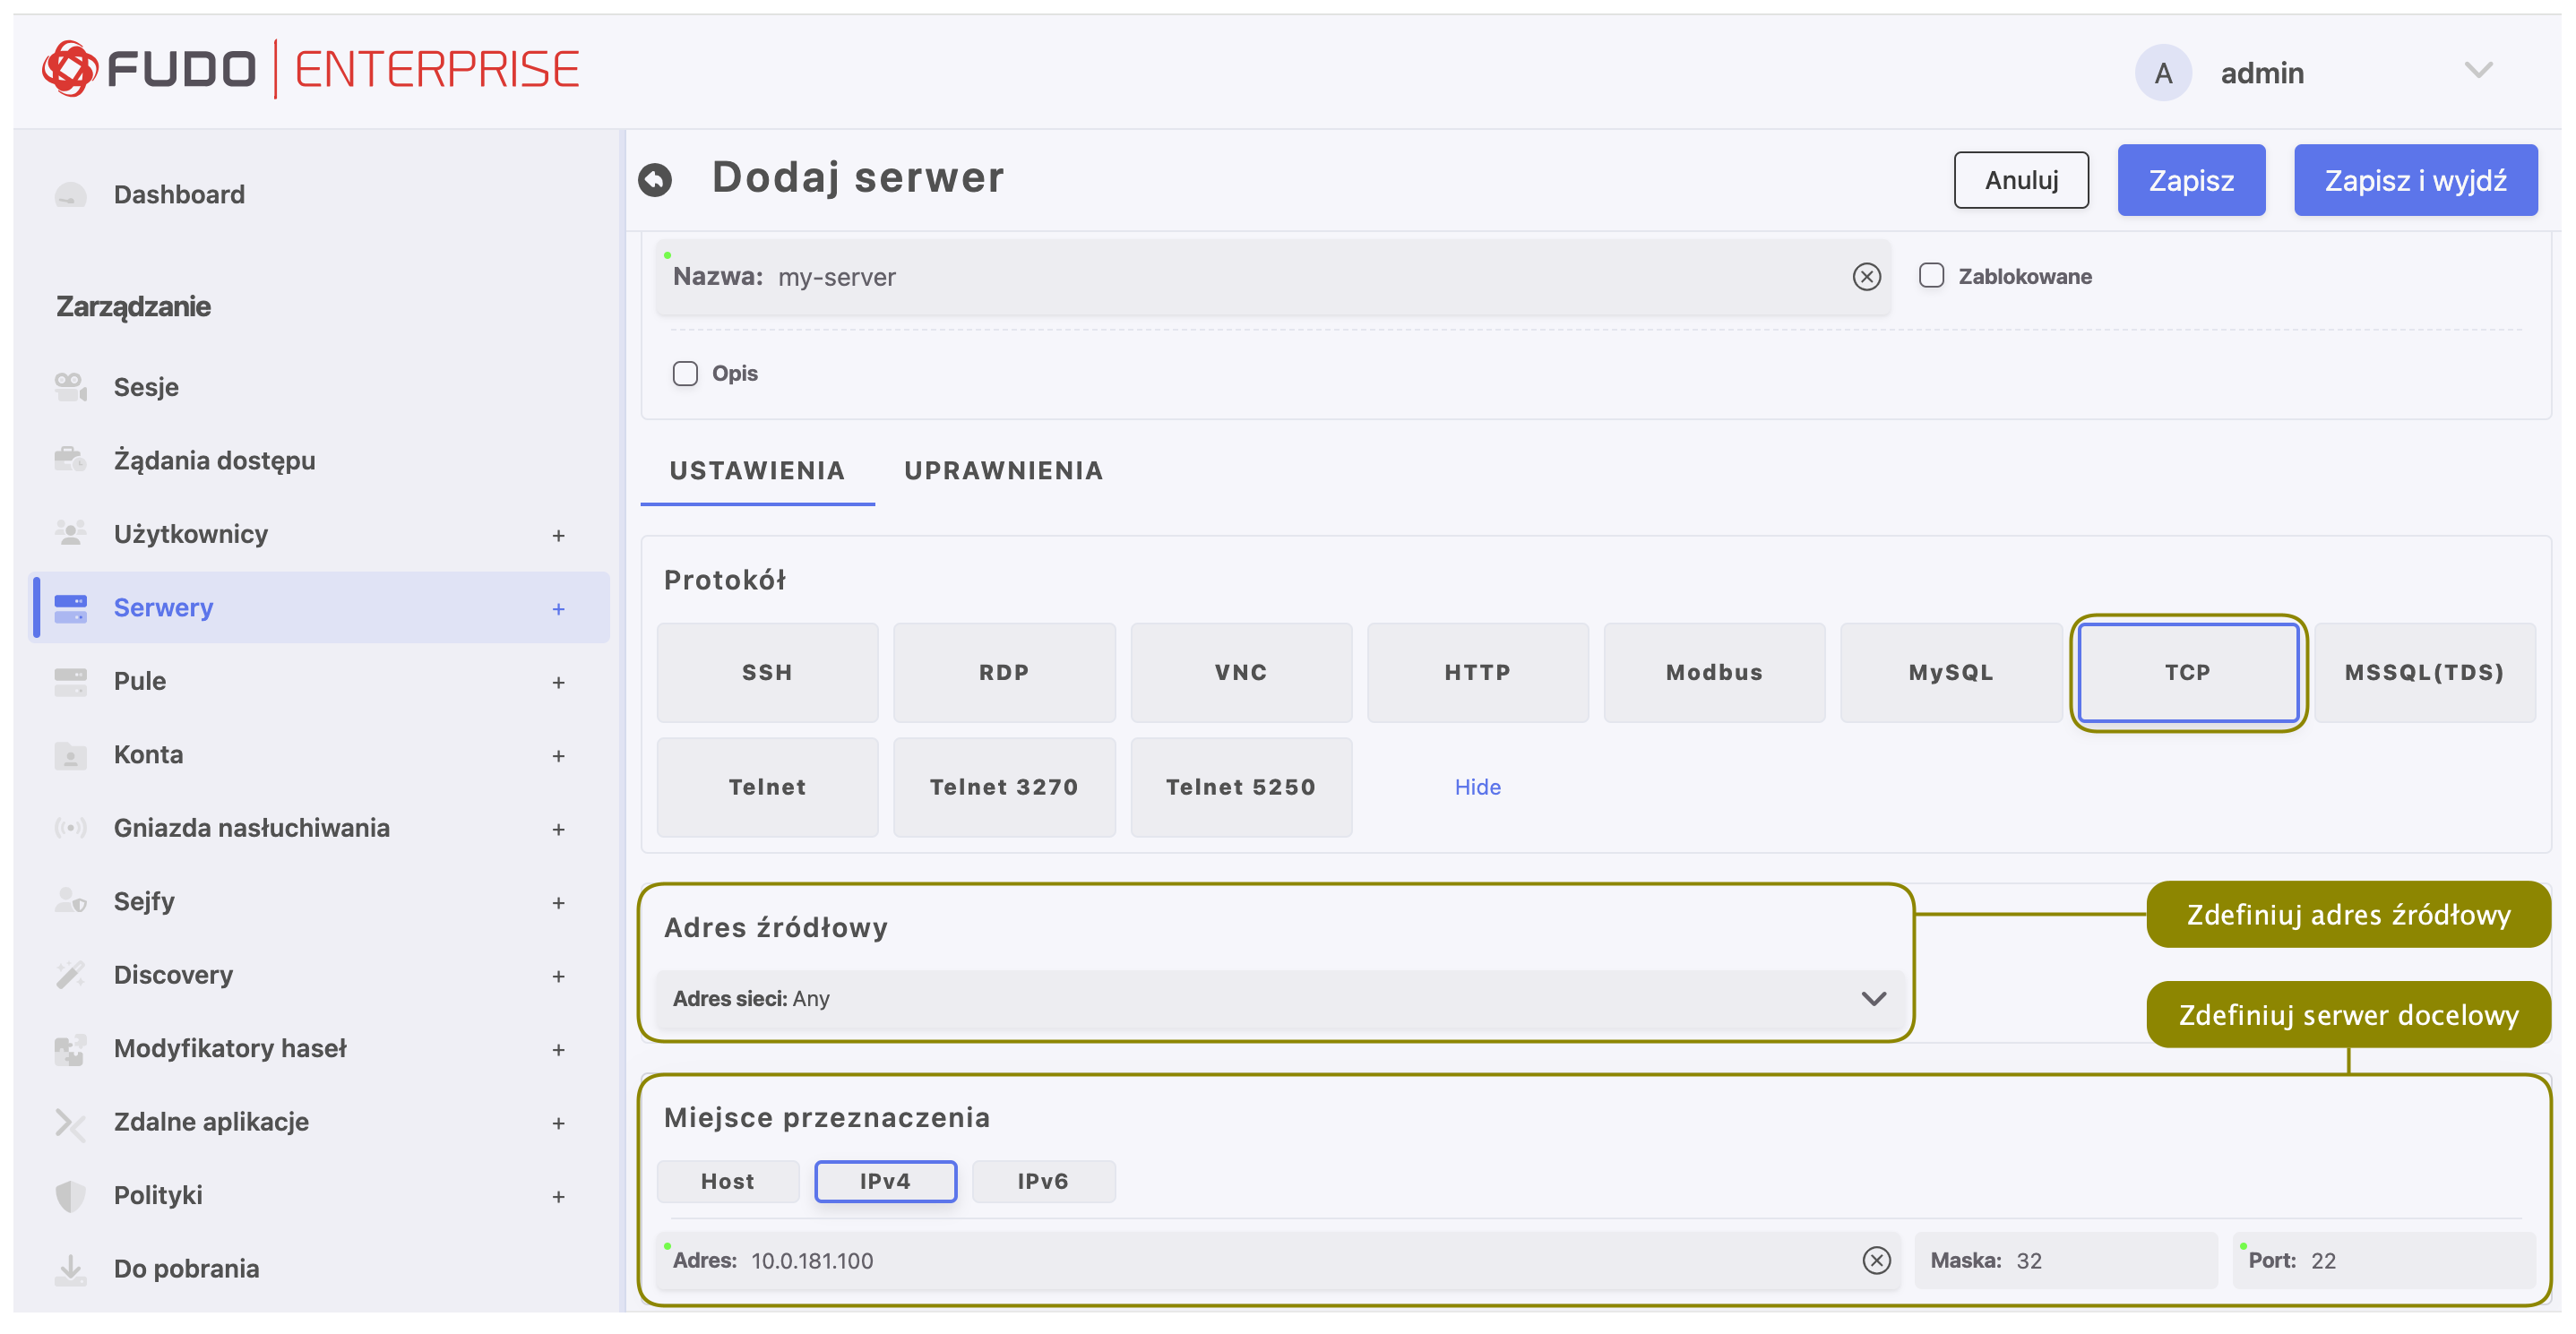This screenshot has width=2576, height=1334.
Task: Click the Serwery server icon
Action: click(70, 607)
